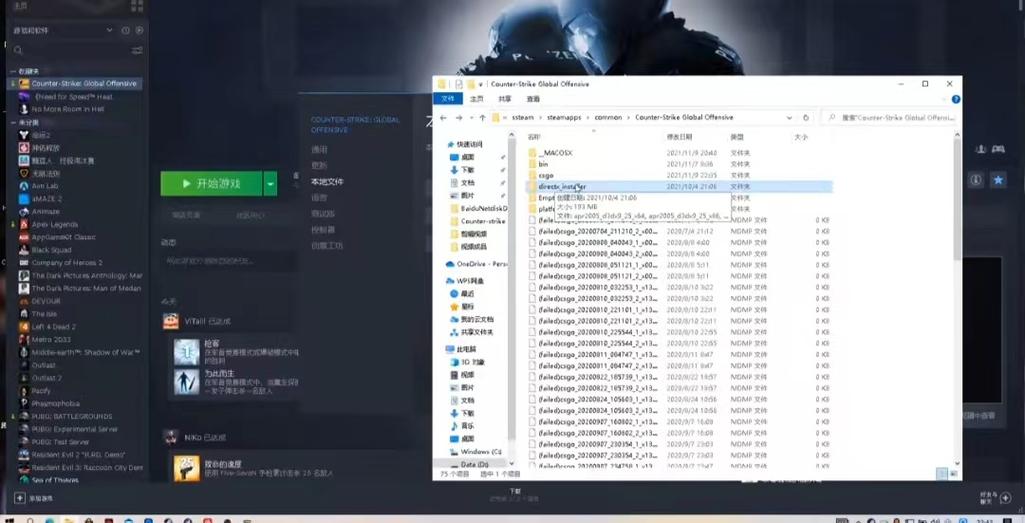The width and height of the screenshot is (1025, 523).
Task: Collapse the second Steam library collection group
Action: pyautogui.click(x=12, y=122)
